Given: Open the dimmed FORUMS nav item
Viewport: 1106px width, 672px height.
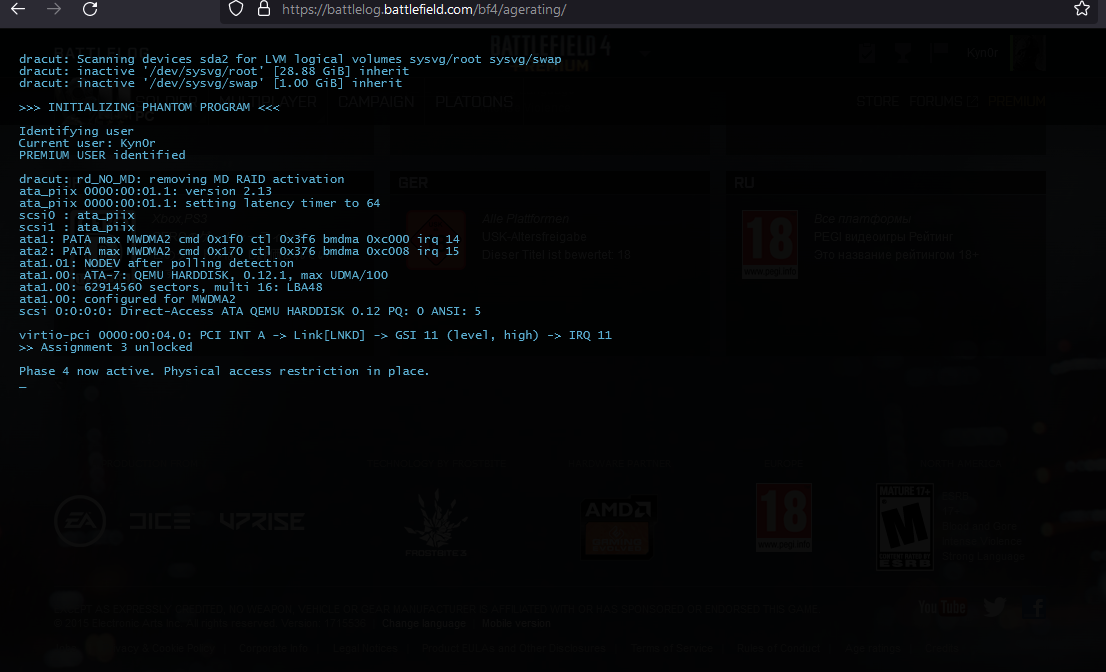Looking at the screenshot, I should click(942, 102).
